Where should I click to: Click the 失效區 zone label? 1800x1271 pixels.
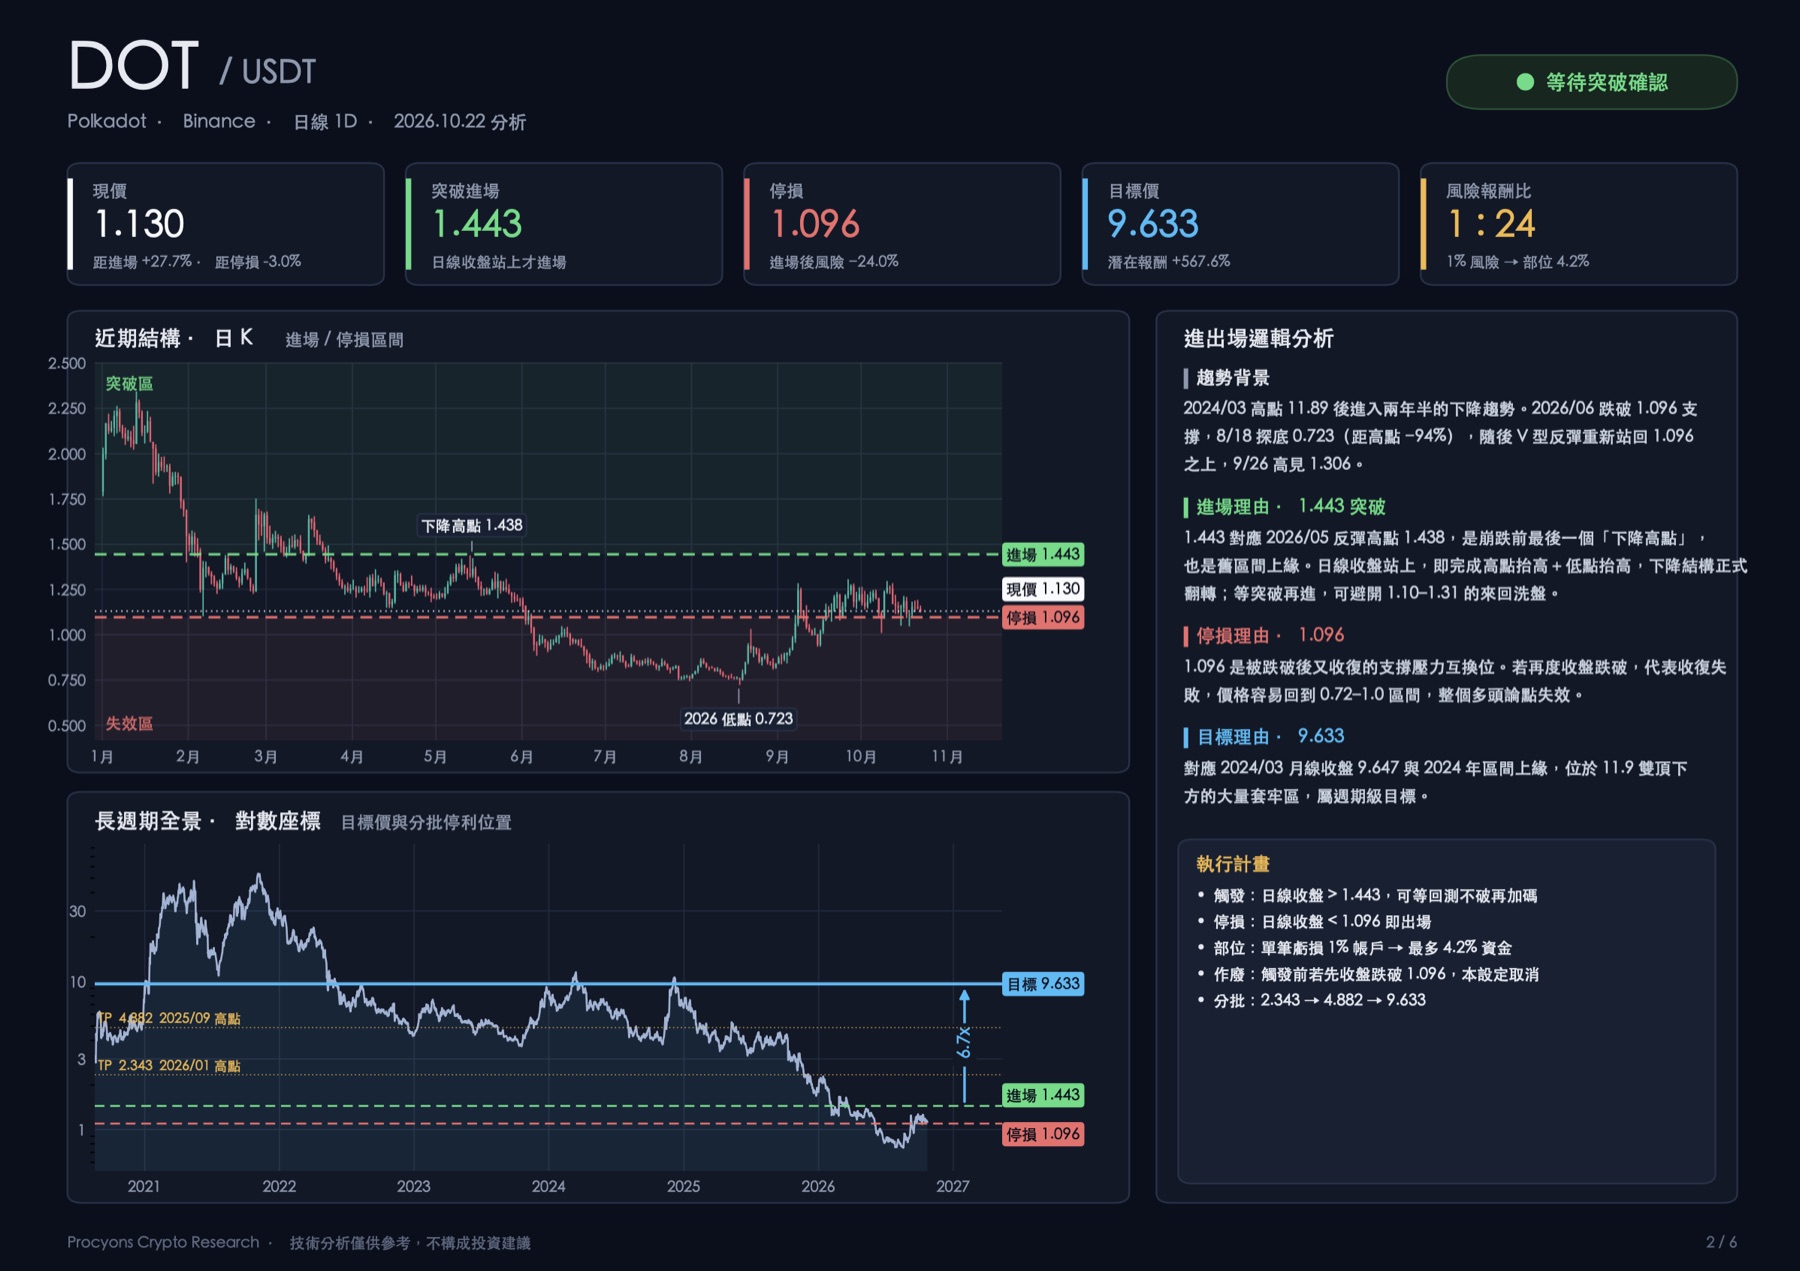(x=129, y=723)
